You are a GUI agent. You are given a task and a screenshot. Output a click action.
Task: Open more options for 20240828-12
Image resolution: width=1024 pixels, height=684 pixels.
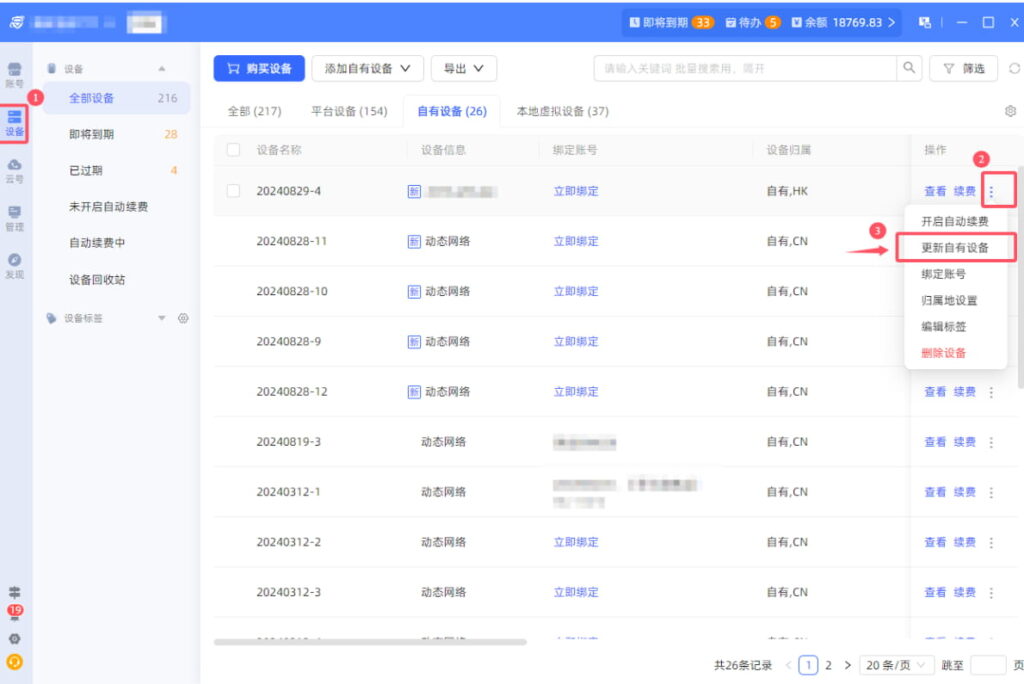pyautogui.click(x=991, y=392)
